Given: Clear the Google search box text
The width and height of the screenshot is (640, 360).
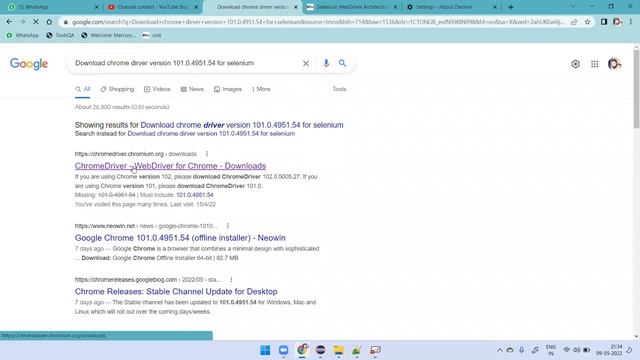Looking at the screenshot, I should click(x=306, y=63).
